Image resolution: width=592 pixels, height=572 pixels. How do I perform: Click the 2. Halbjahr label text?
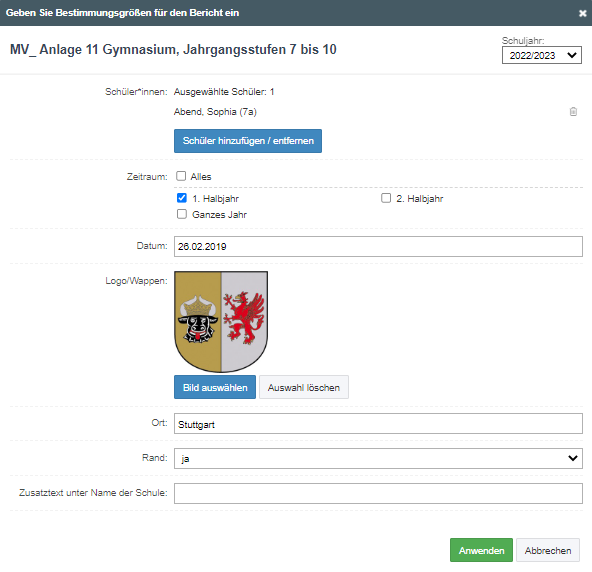(419, 199)
